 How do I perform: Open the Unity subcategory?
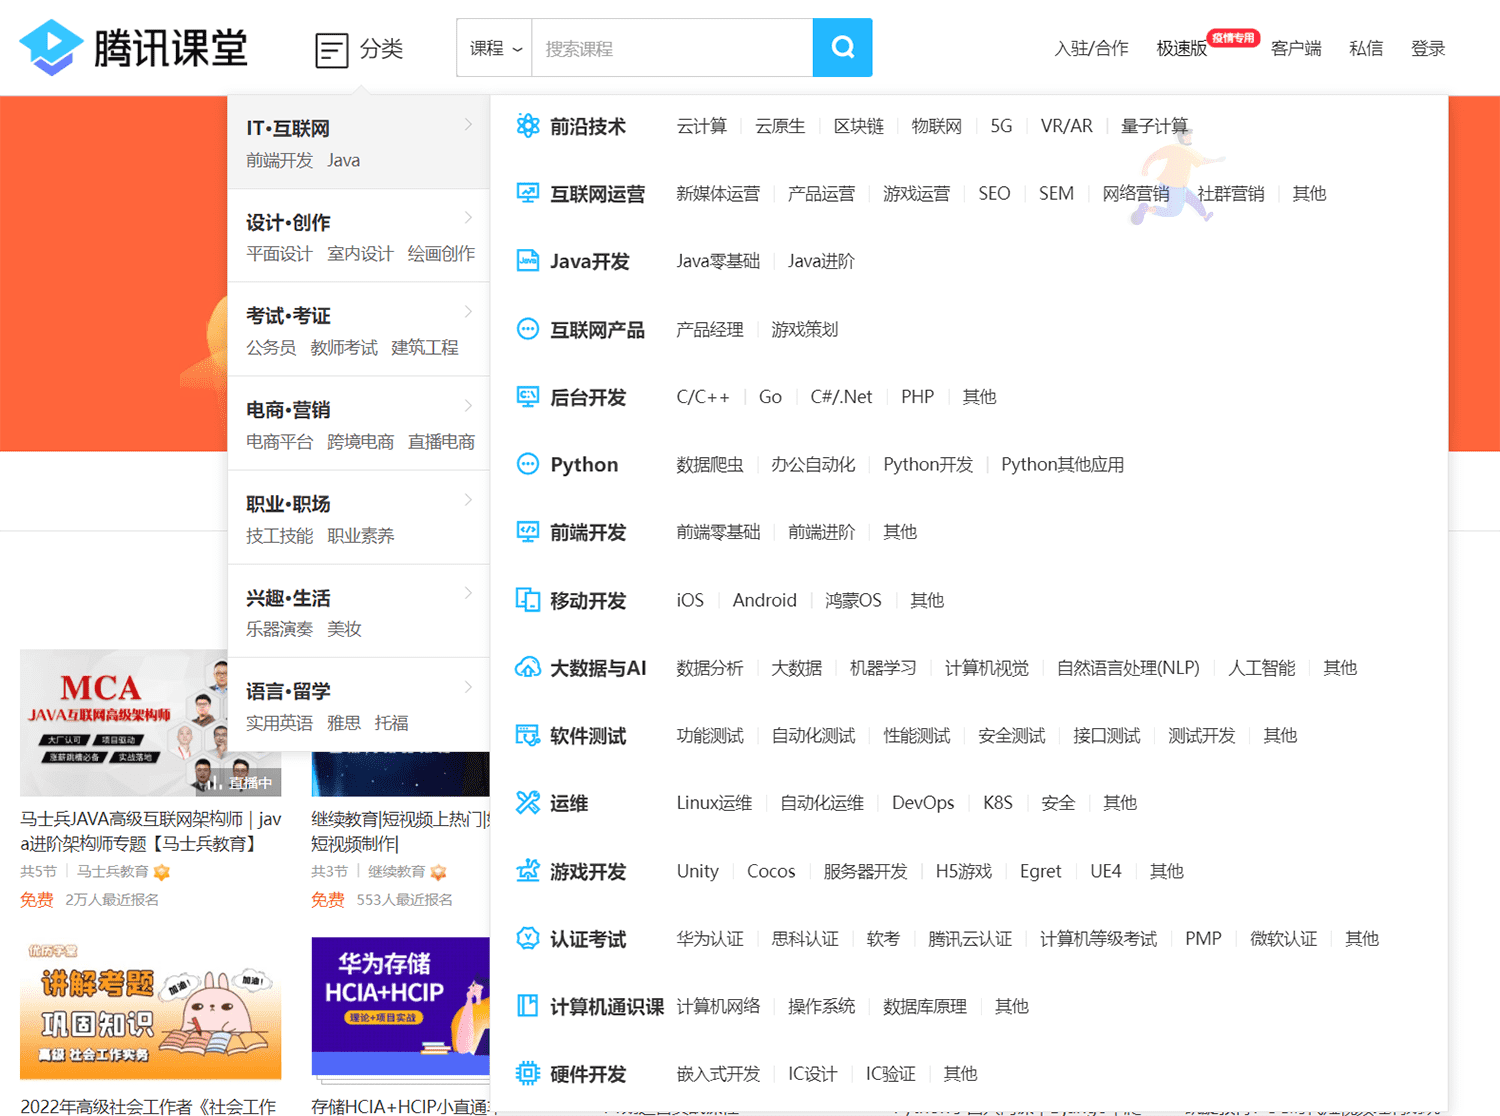(697, 871)
